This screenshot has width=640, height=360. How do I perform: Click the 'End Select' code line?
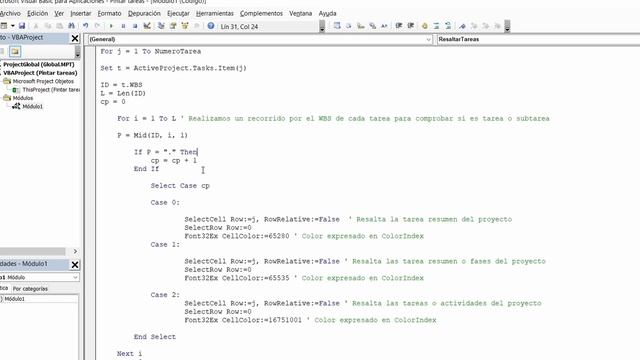tap(155, 337)
